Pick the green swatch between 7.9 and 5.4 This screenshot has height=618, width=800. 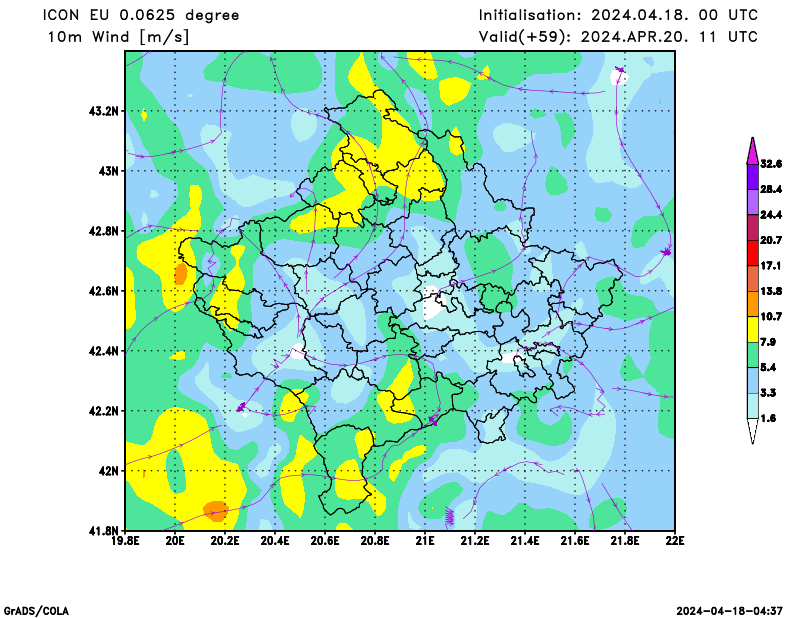coord(753,355)
